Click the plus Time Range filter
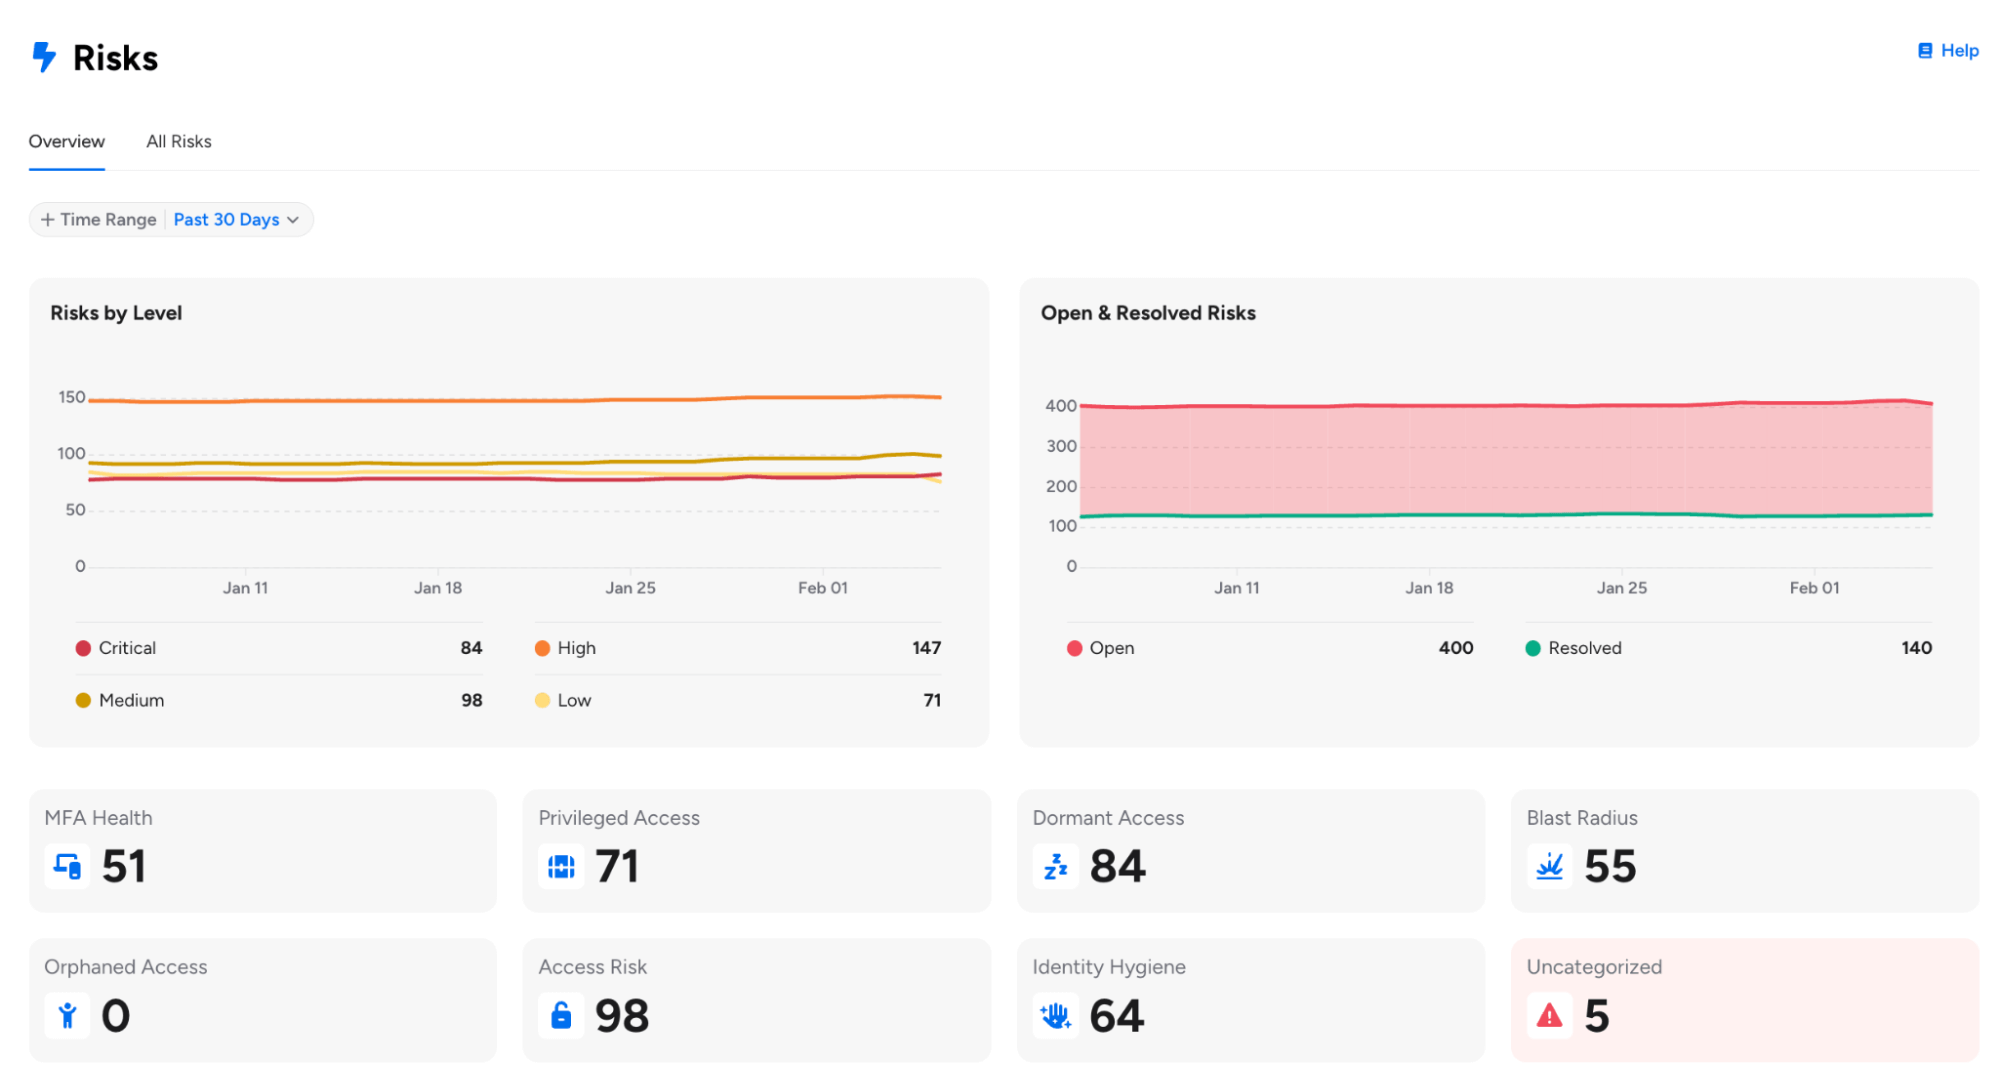The image size is (1999, 1088). click(98, 220)
